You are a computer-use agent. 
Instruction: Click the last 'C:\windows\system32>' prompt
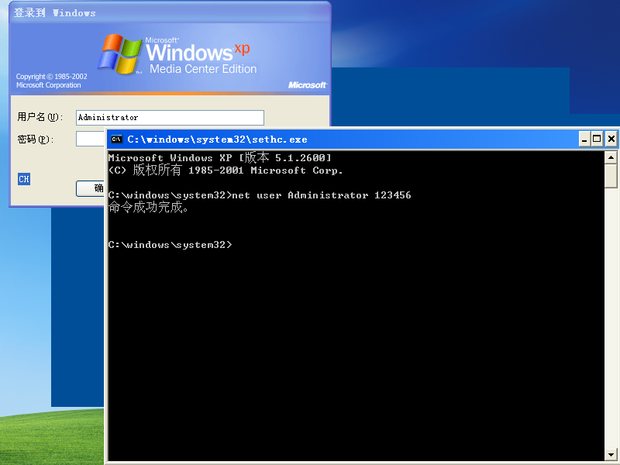170,245
